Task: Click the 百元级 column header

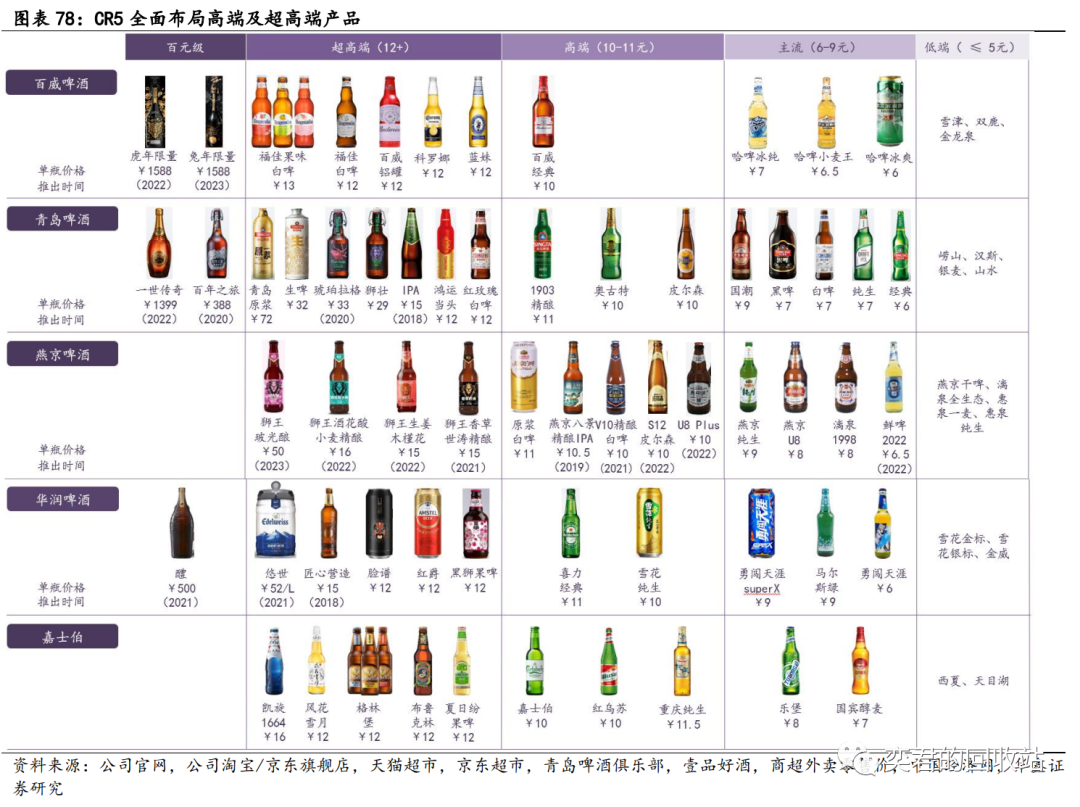Action: coord(185,47)
